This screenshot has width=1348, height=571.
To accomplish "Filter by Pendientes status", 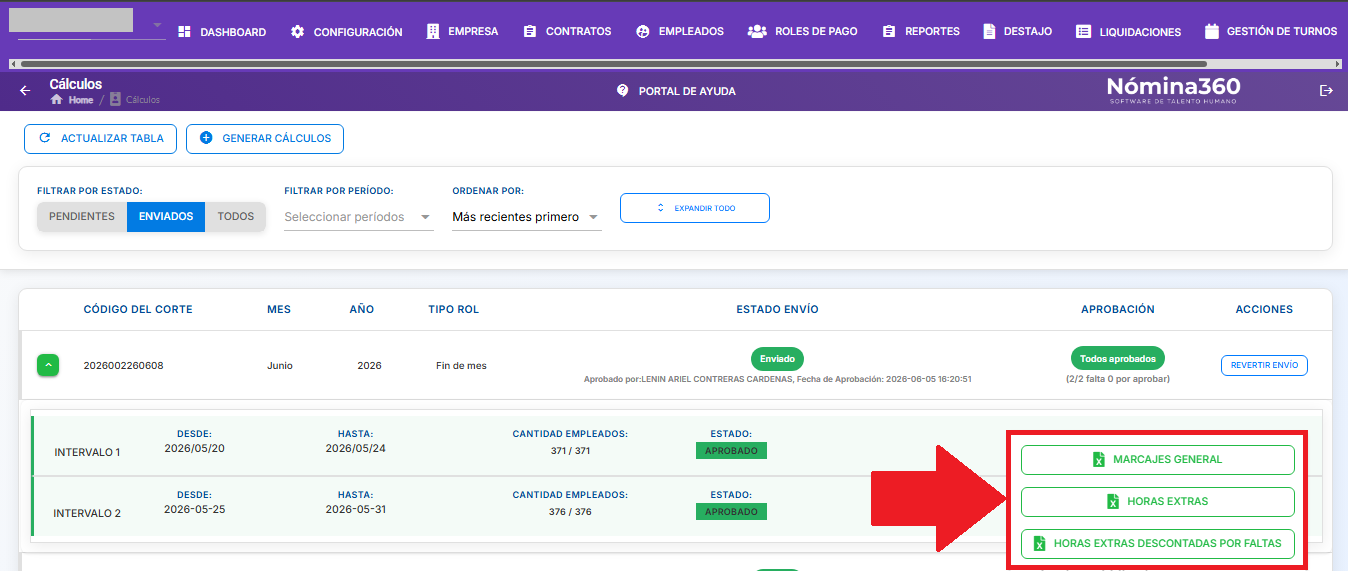I will 82,217.
